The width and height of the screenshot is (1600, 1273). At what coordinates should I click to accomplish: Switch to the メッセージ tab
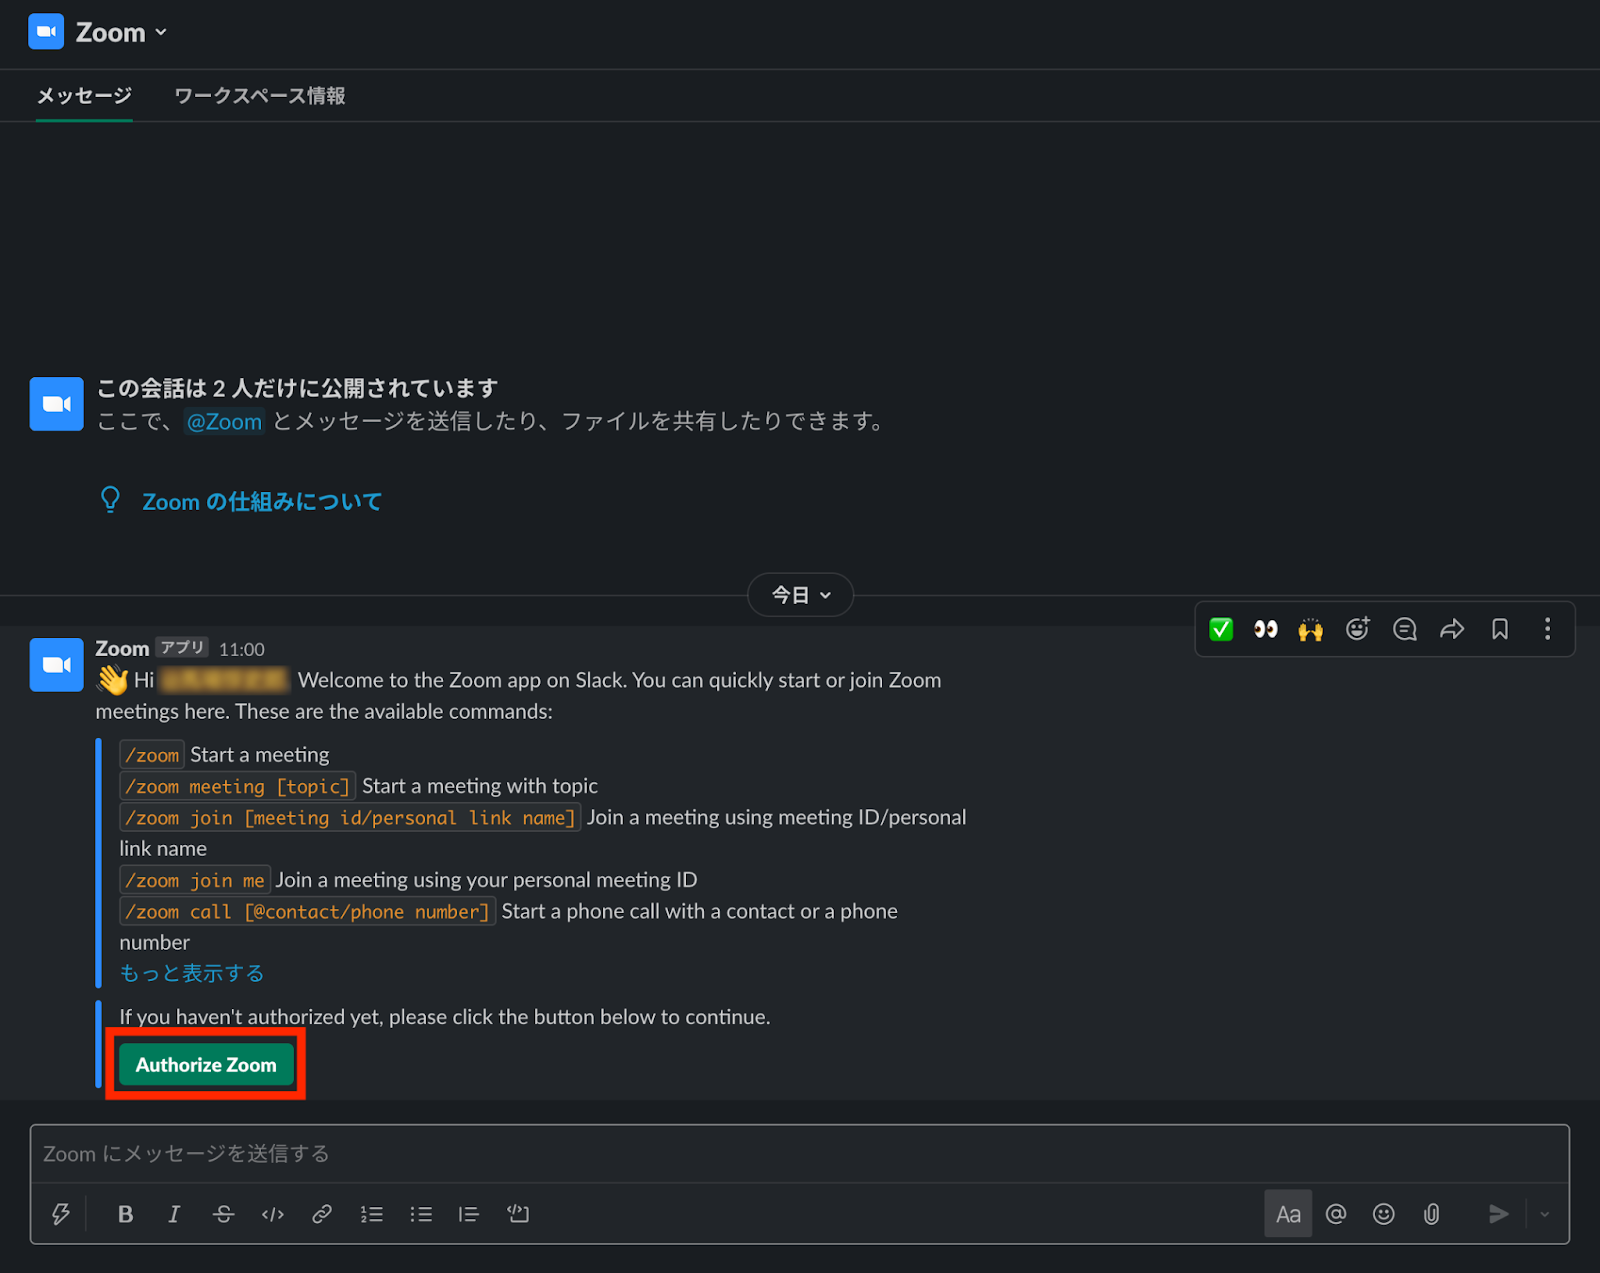[x=84, y=96]
